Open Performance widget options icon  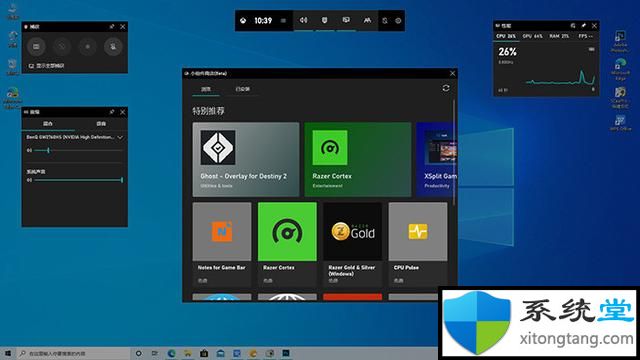573,26
